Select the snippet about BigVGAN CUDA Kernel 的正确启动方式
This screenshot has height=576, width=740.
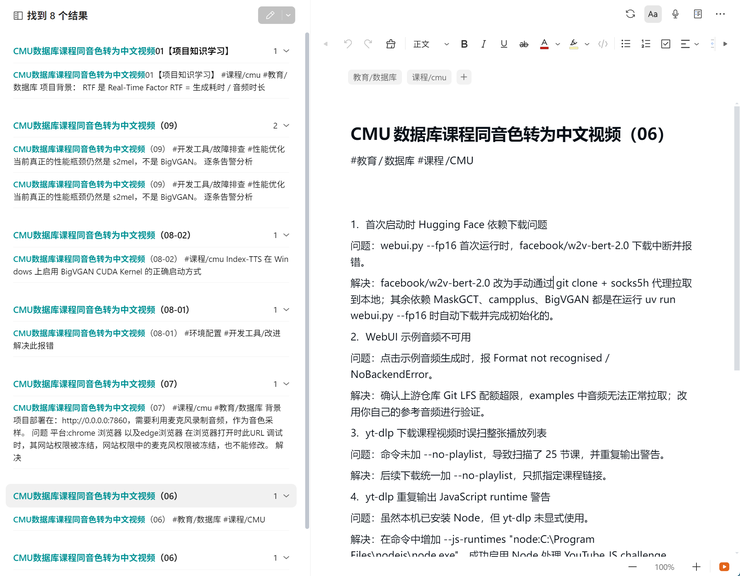click(151, 265)
